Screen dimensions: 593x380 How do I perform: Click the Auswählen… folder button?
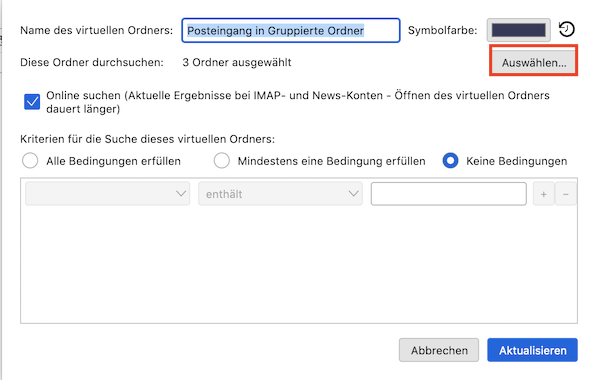coord(534,62)
